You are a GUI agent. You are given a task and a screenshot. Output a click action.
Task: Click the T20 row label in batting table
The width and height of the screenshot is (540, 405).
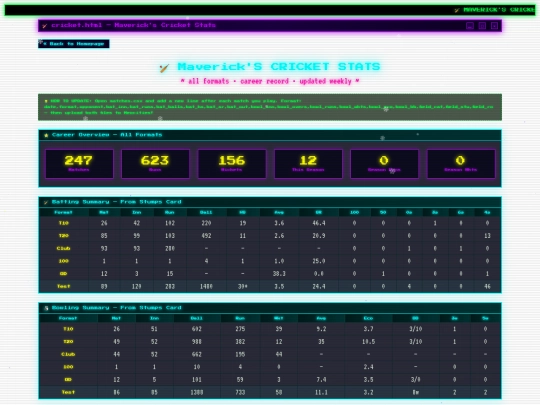pos(64,236)
